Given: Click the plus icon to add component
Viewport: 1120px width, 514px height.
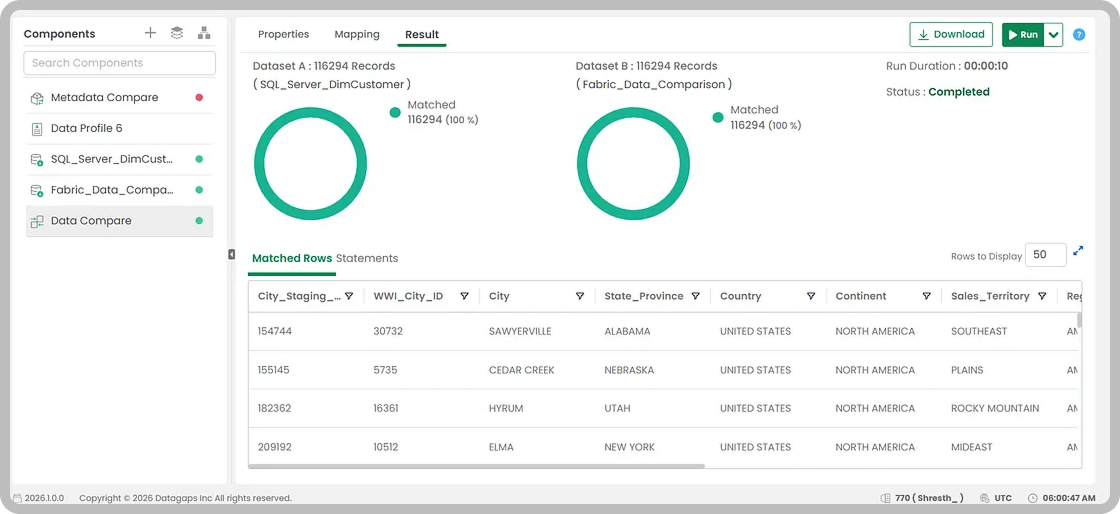Looking at the screenshot, I should pos(150,33).
